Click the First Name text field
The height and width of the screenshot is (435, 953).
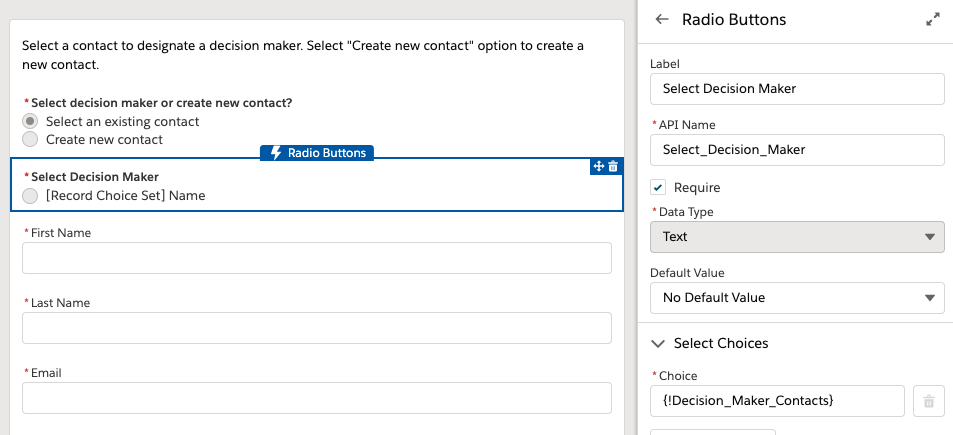tap(316, 258)
